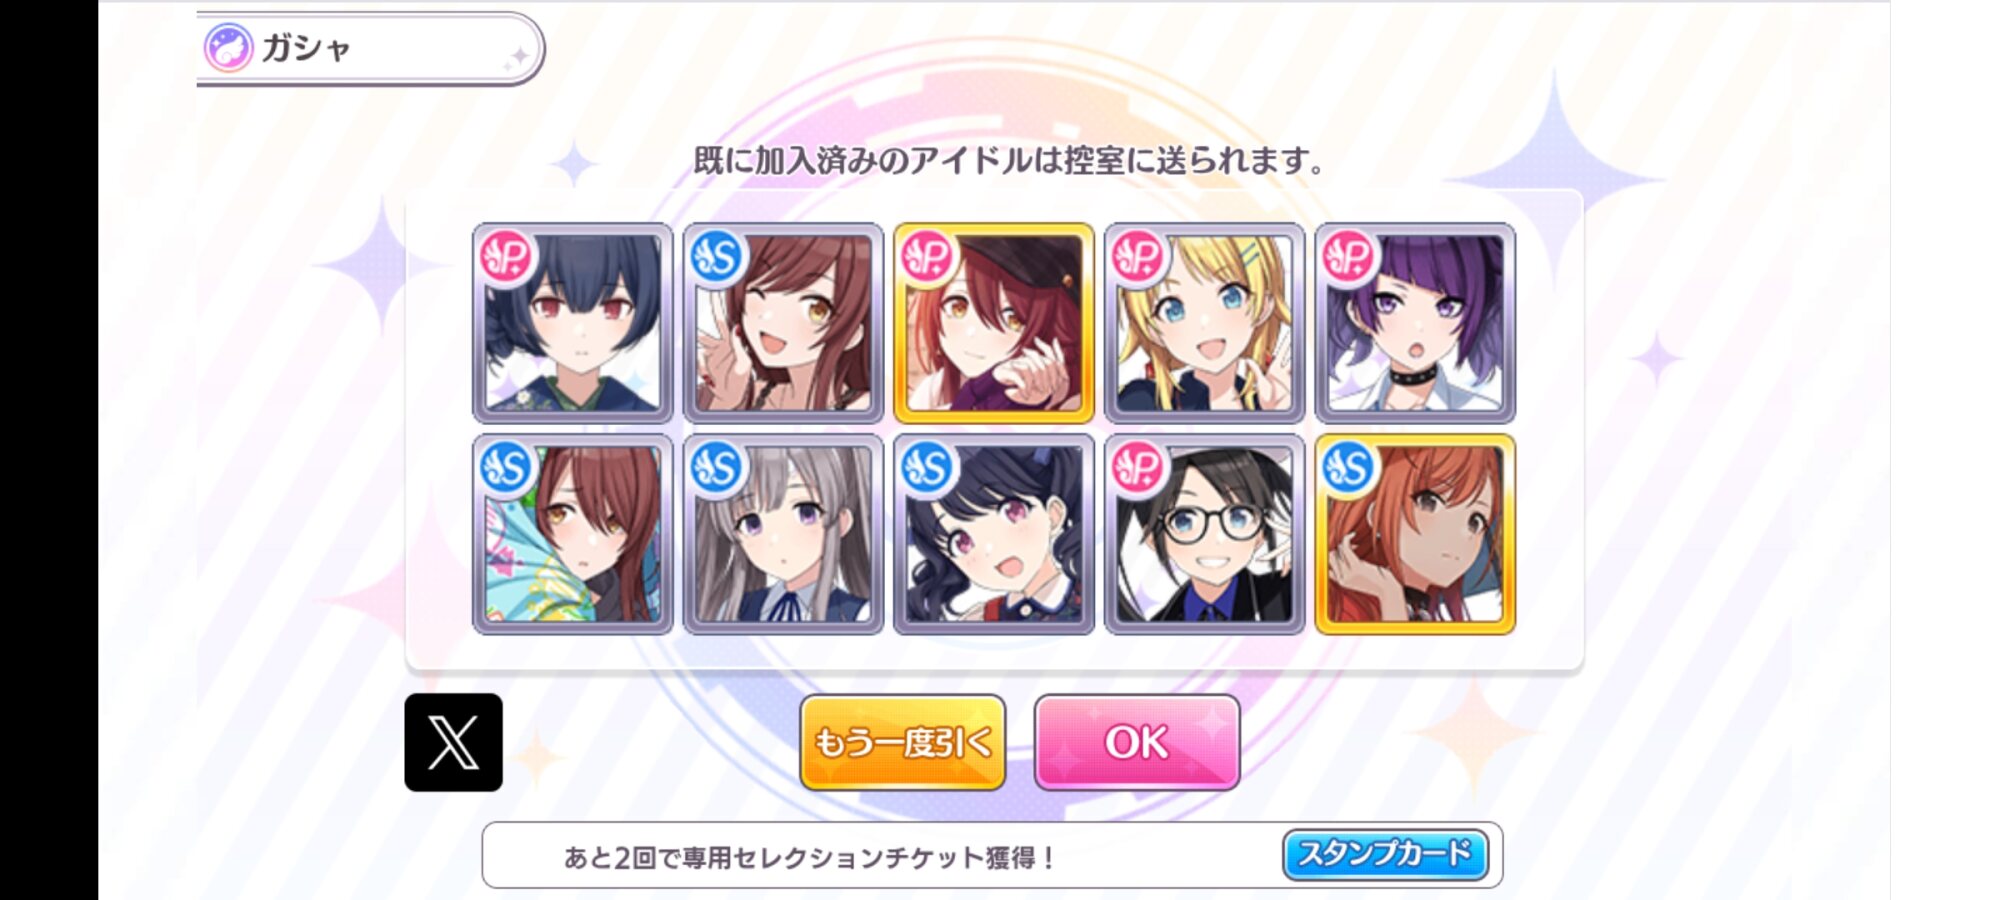The image size is (2000, 900).
Task: Select the idol wearing glasses
Action: (1205, 534)
